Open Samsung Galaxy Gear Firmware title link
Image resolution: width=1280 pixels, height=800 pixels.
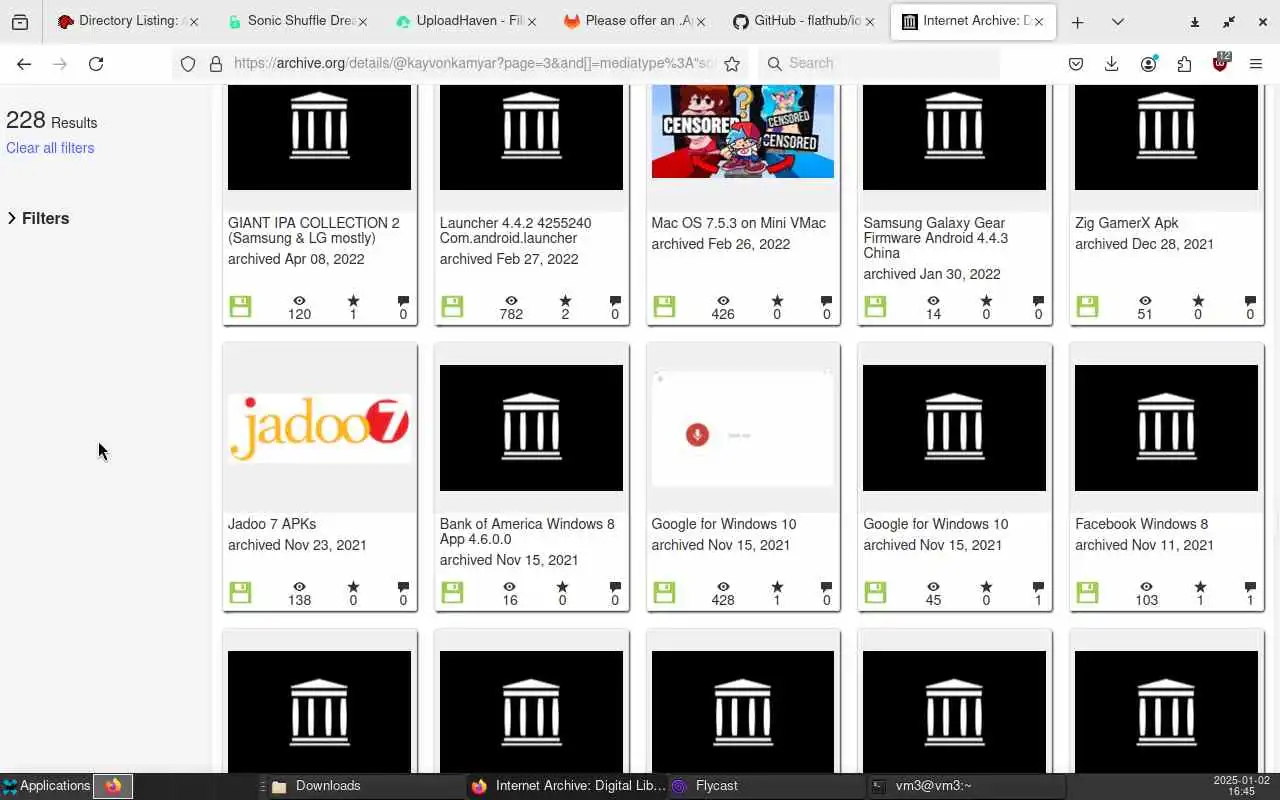click(x=936, y=238)
